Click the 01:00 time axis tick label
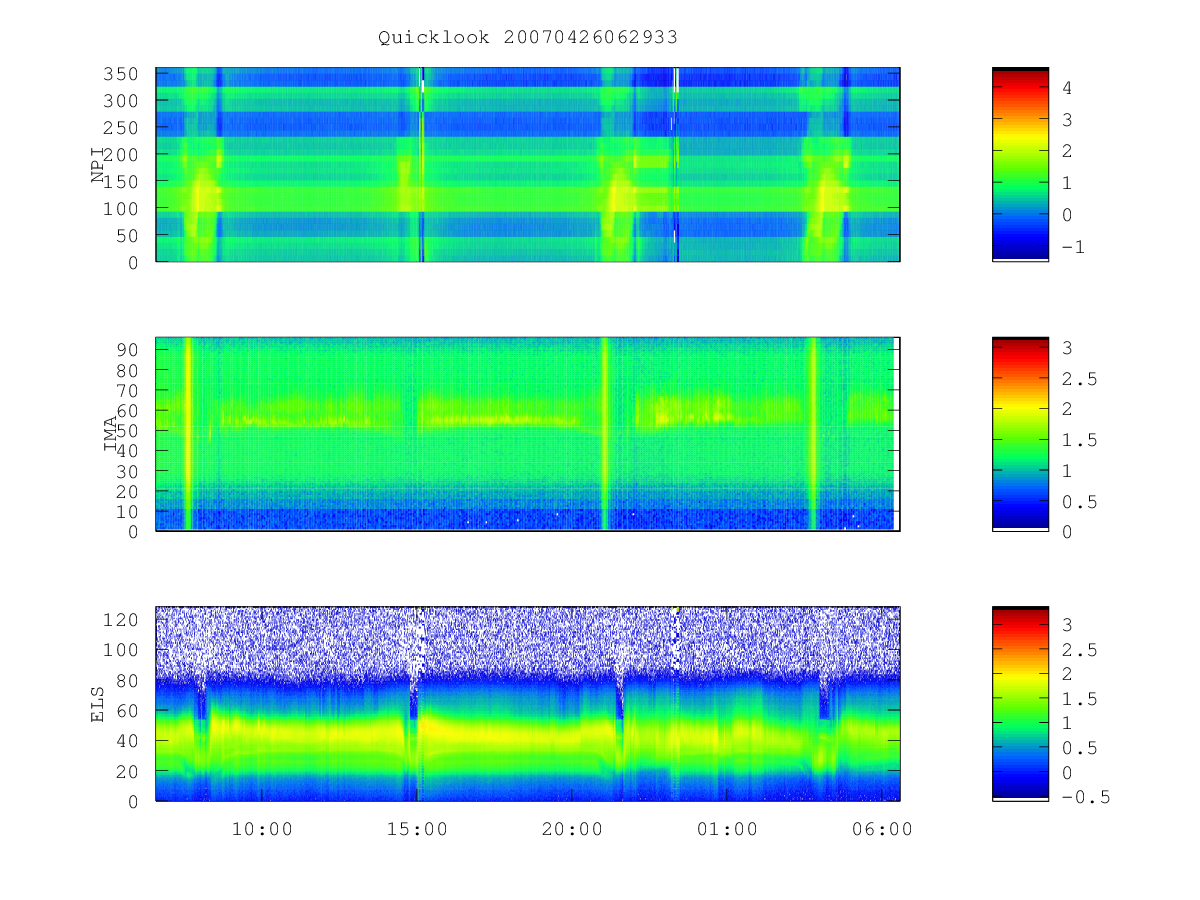Image resolution: width=1200 pixels, height=900 pixels. 727,829
